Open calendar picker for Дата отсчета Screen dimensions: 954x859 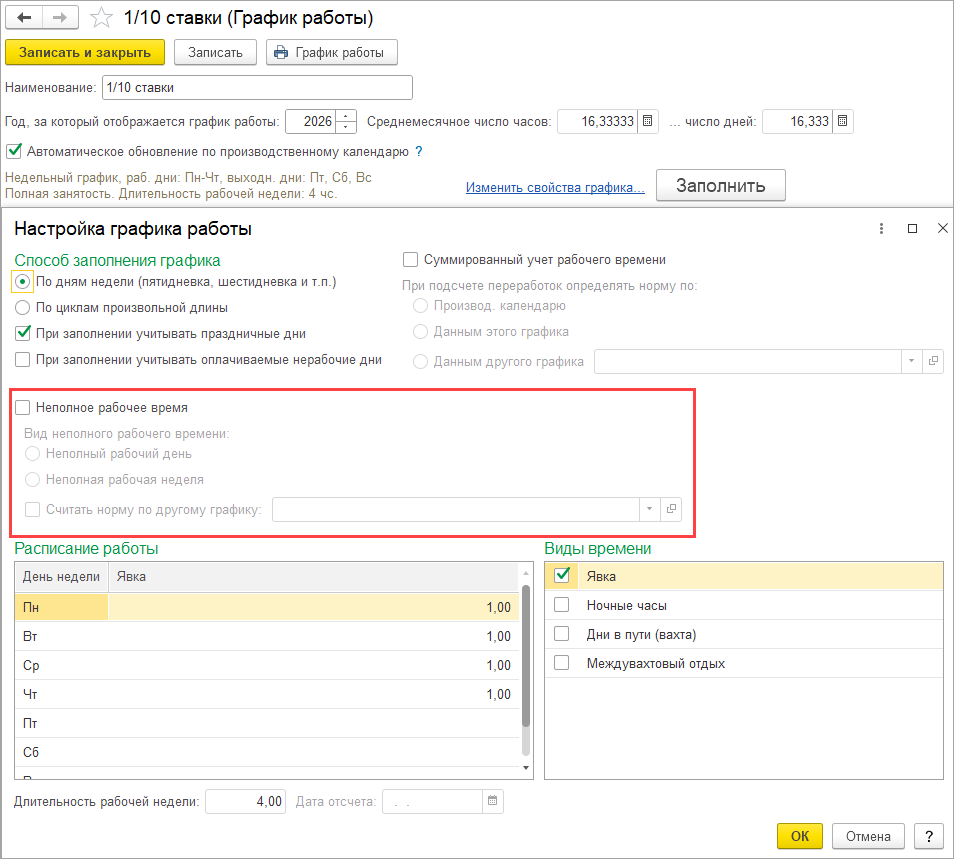[x=492, y=801]
